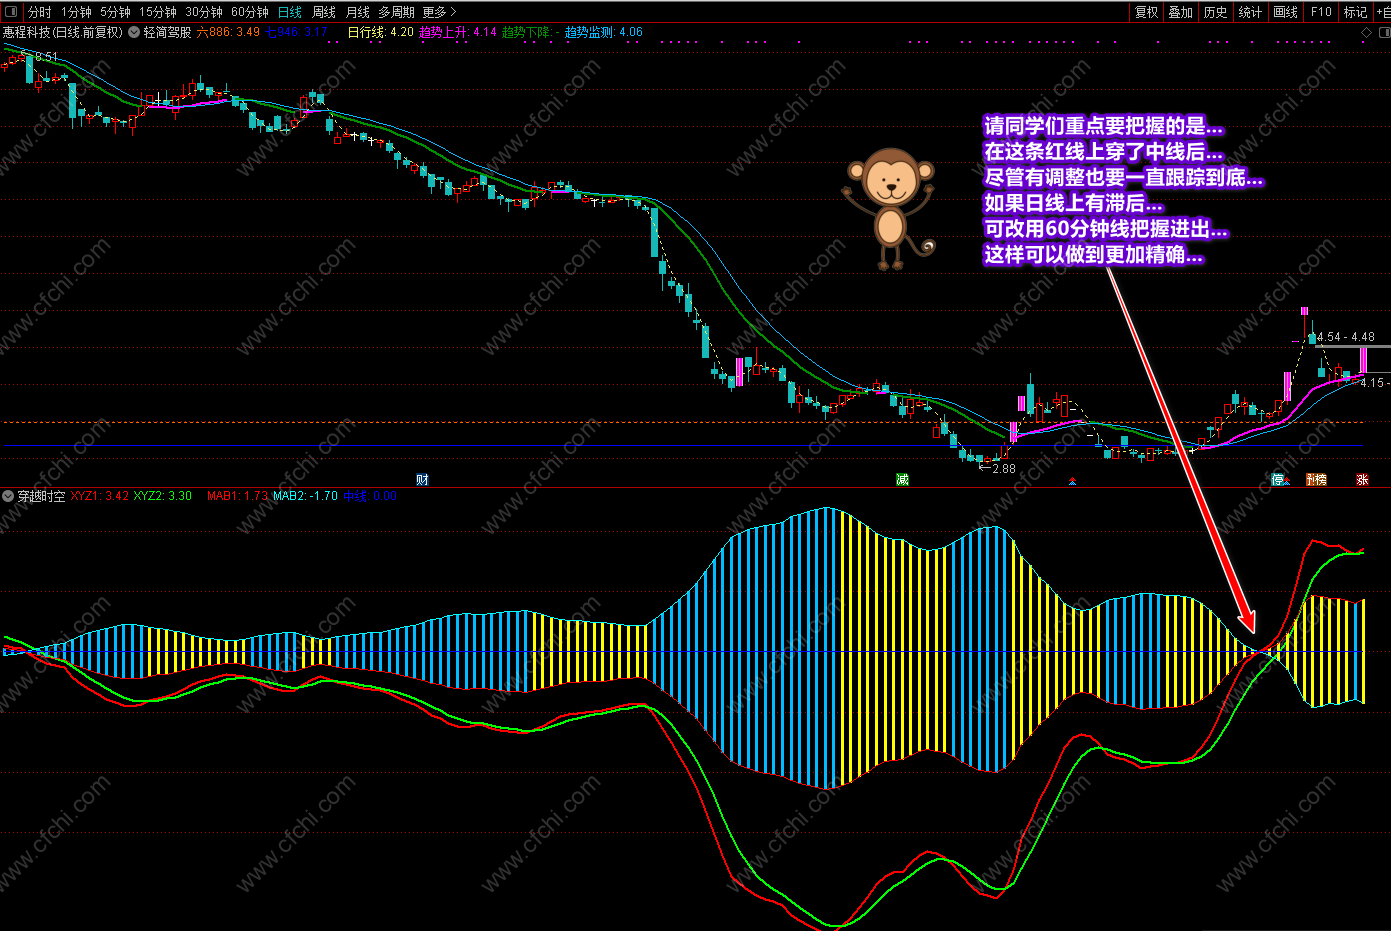The image size is (1391, 931).
Task: Click the 停 marker icon under the chart
Action: point(1277,480)
